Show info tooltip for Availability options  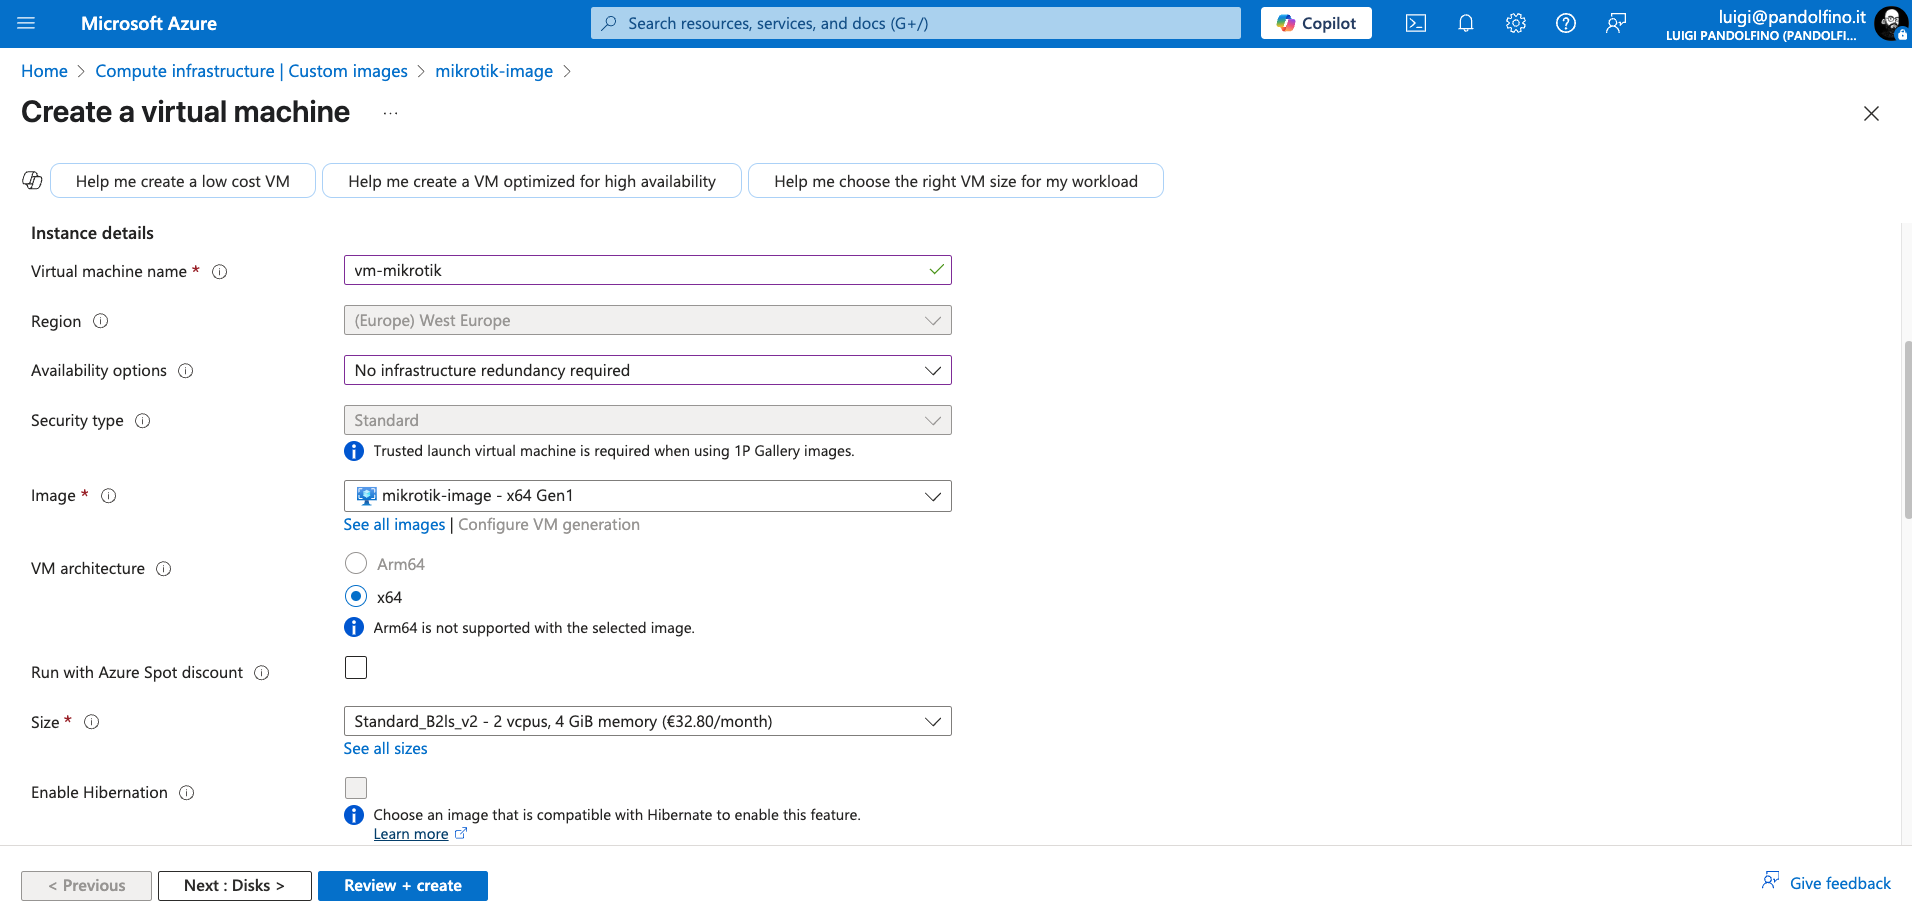pyautogui.click(x=186, y=371)
